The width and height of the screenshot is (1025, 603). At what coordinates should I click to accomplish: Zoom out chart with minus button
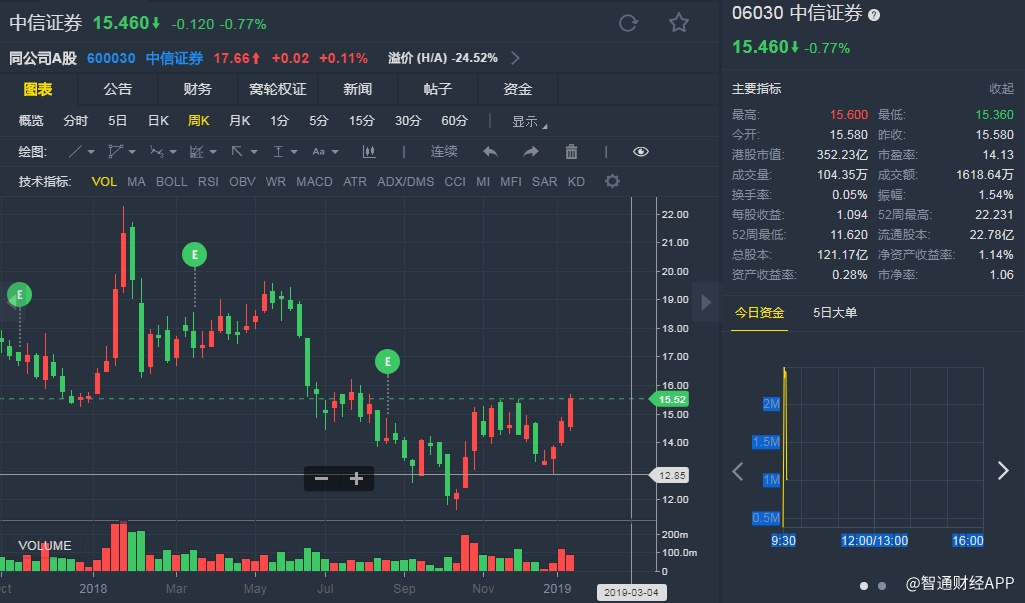click(321, 479)
